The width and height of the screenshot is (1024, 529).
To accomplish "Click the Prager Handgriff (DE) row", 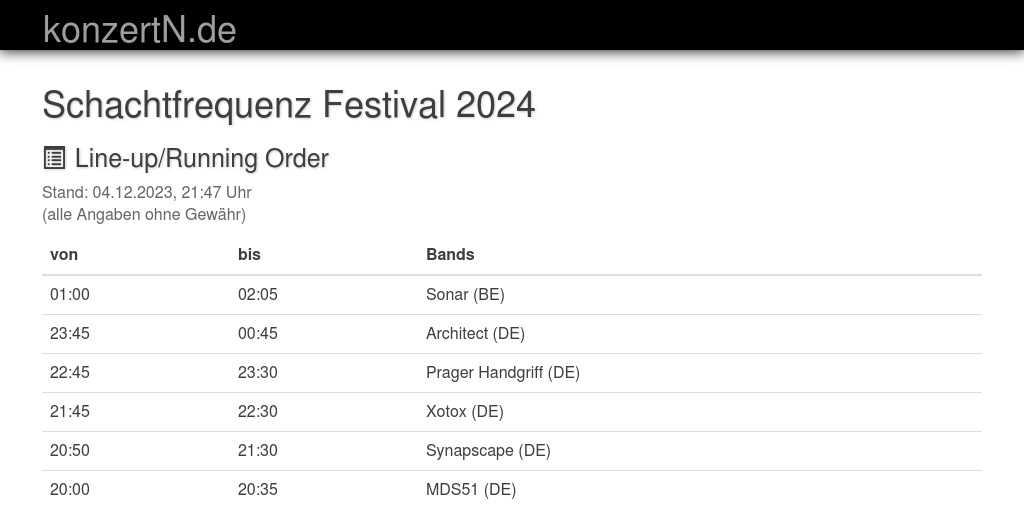I will coord(503,372).
